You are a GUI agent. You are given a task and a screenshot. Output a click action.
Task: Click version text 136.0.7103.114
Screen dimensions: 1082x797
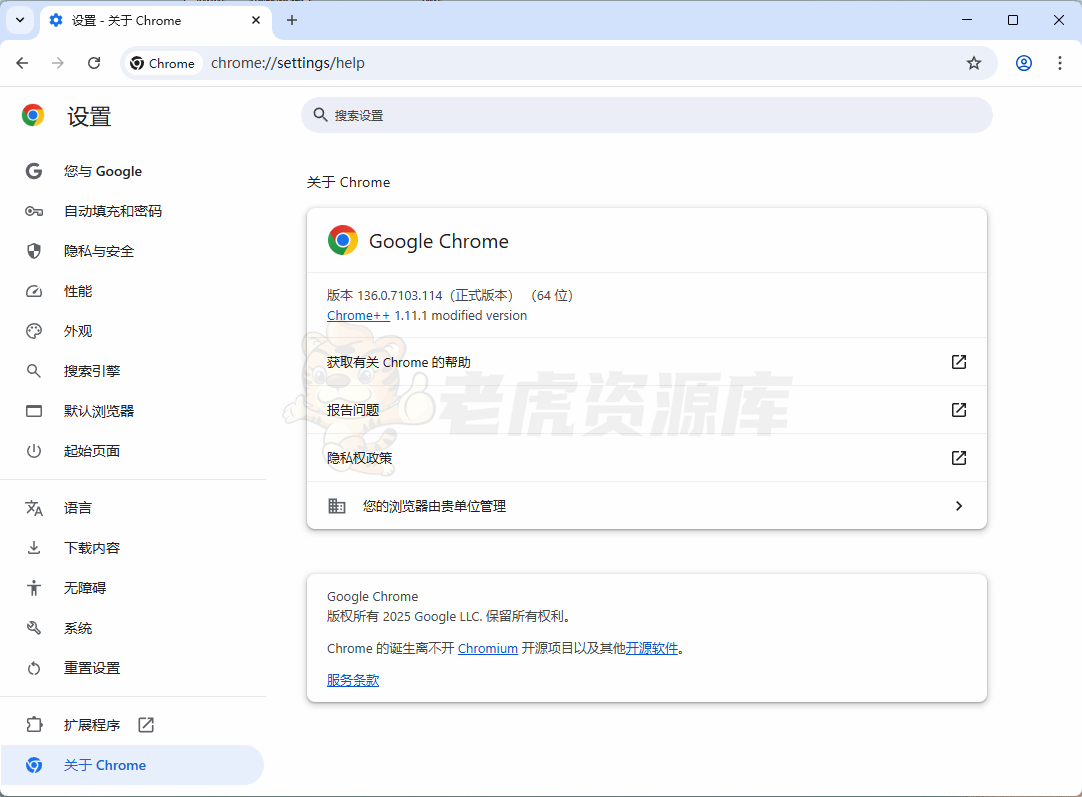click(x=400, y=295)
